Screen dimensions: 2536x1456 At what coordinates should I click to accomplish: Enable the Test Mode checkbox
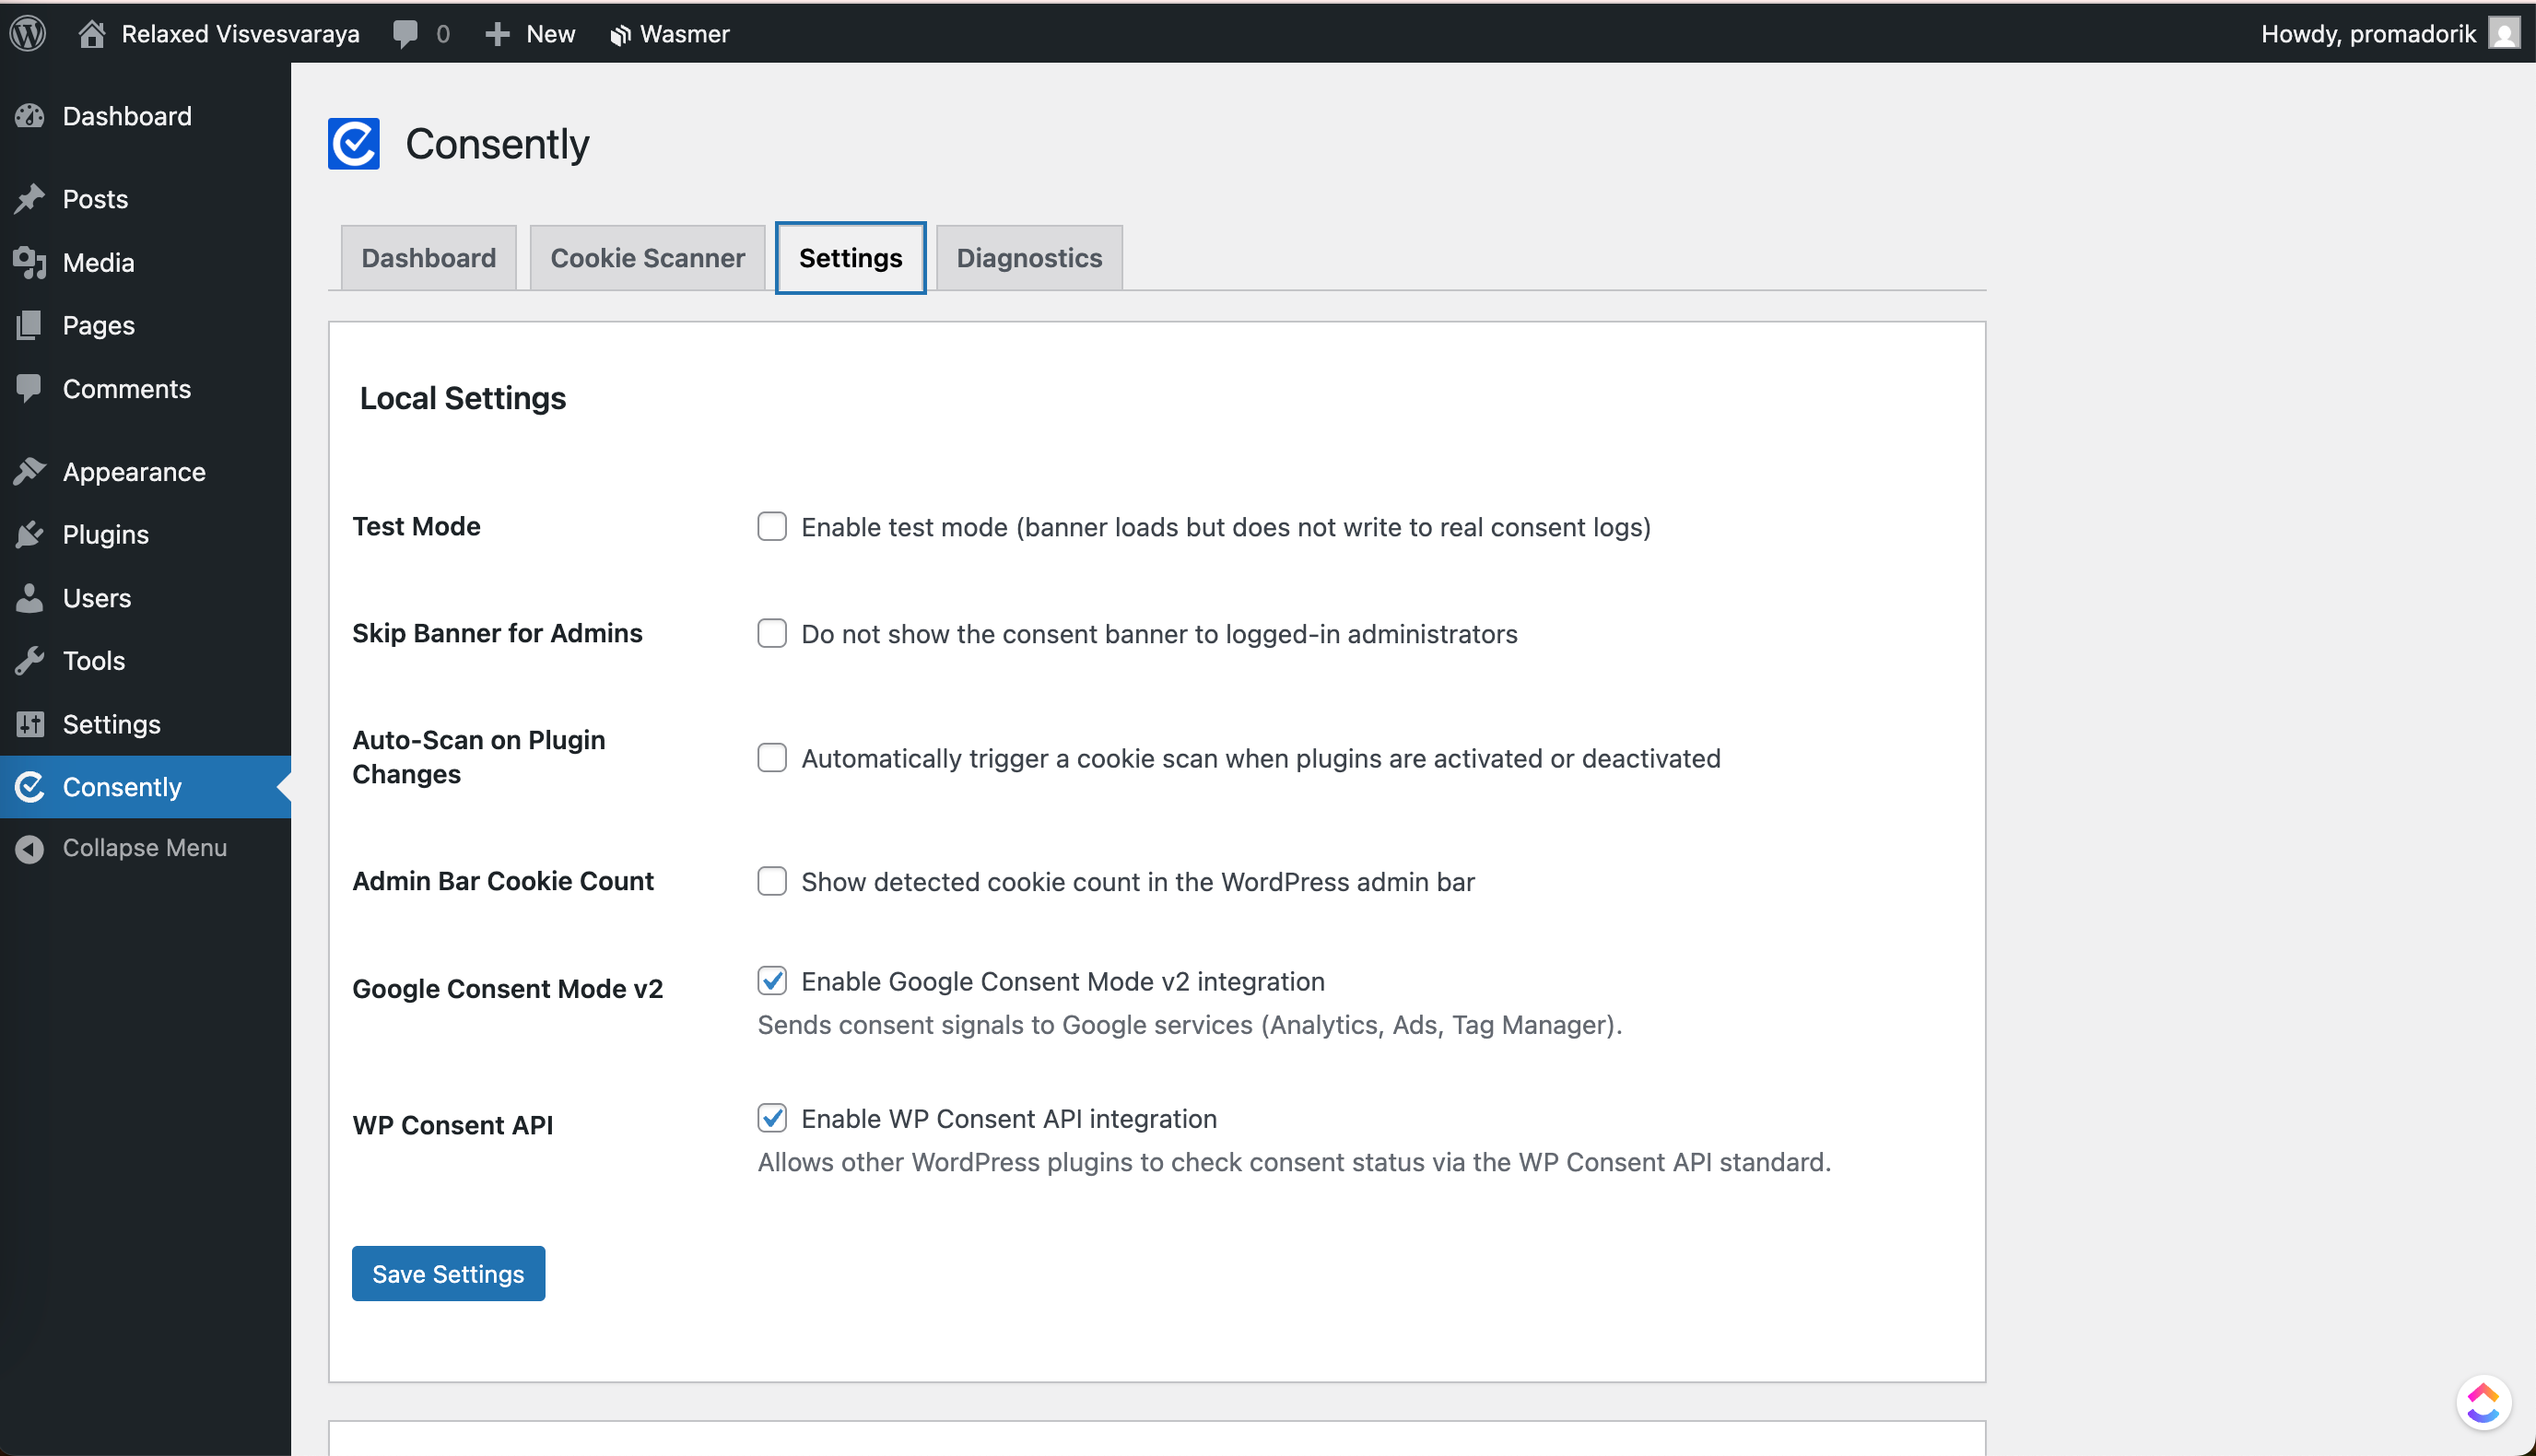coord(771,527)
